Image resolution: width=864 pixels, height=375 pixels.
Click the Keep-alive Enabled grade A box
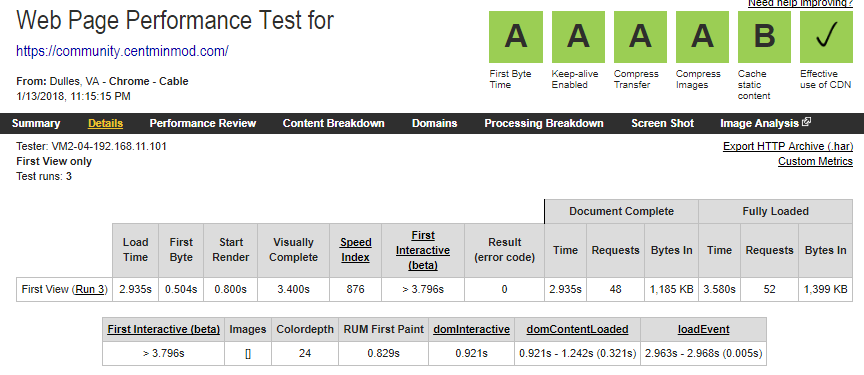[x=578, y=37]
